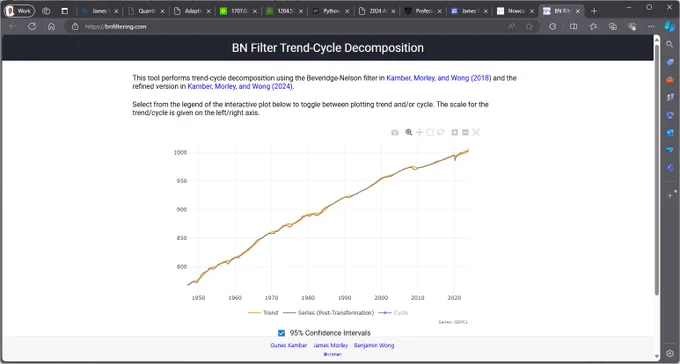This screenshot has height=364, width=680.
Task: Click the Series: GDPC1 caption text
Action: (453, 322)
